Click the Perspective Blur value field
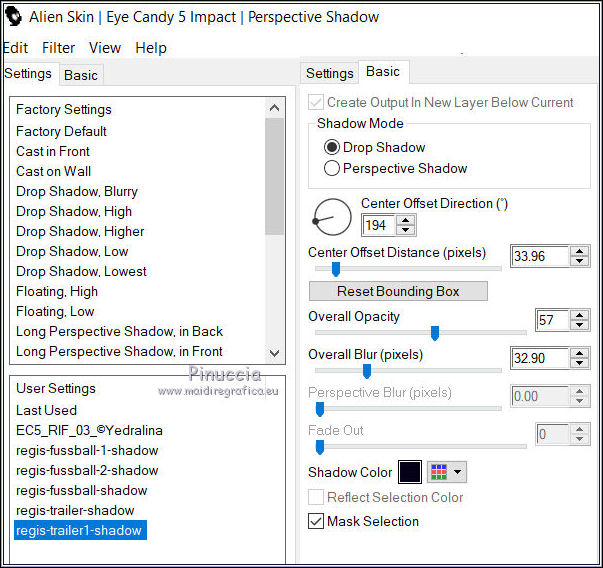 coord(540,396)
